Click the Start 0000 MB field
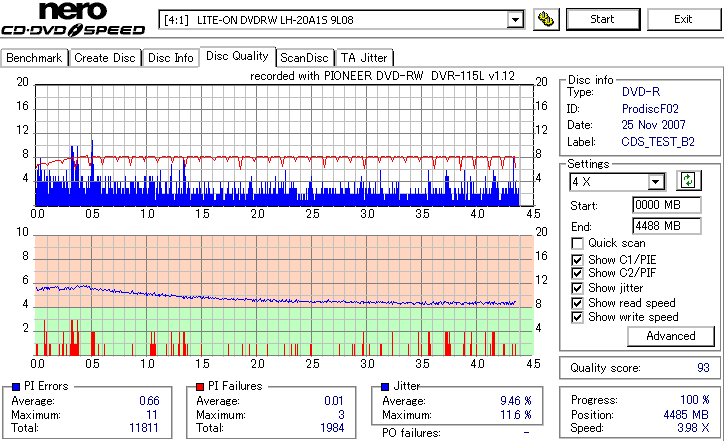Screen dimensions: 724x441 (x=666, y=205)
